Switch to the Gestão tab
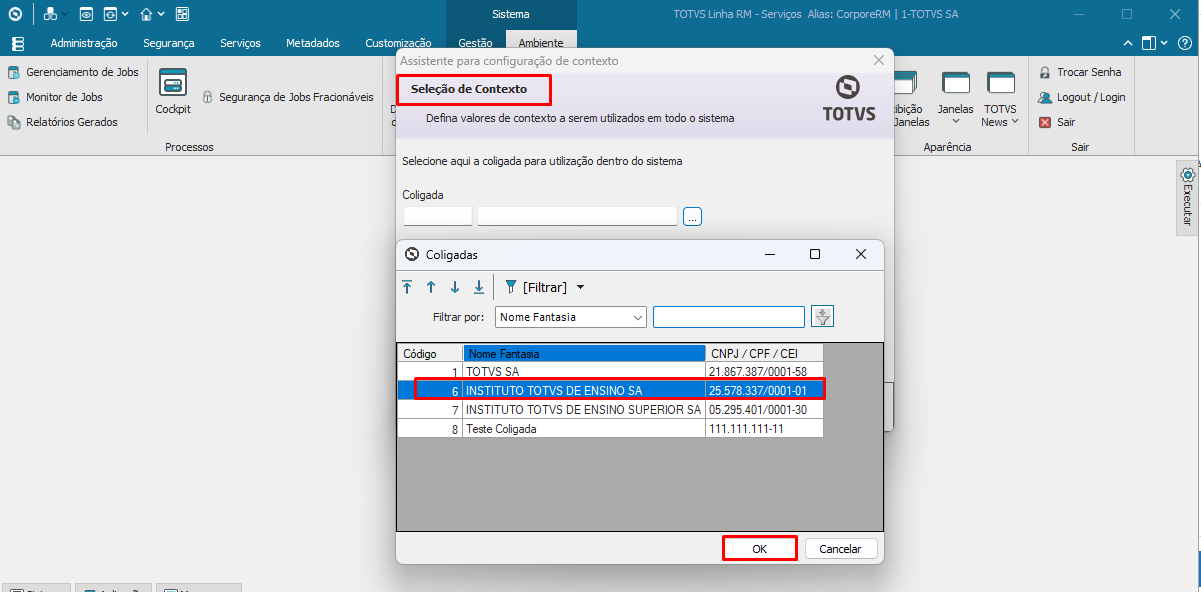Screen dimensions: 1201x592 475,43
